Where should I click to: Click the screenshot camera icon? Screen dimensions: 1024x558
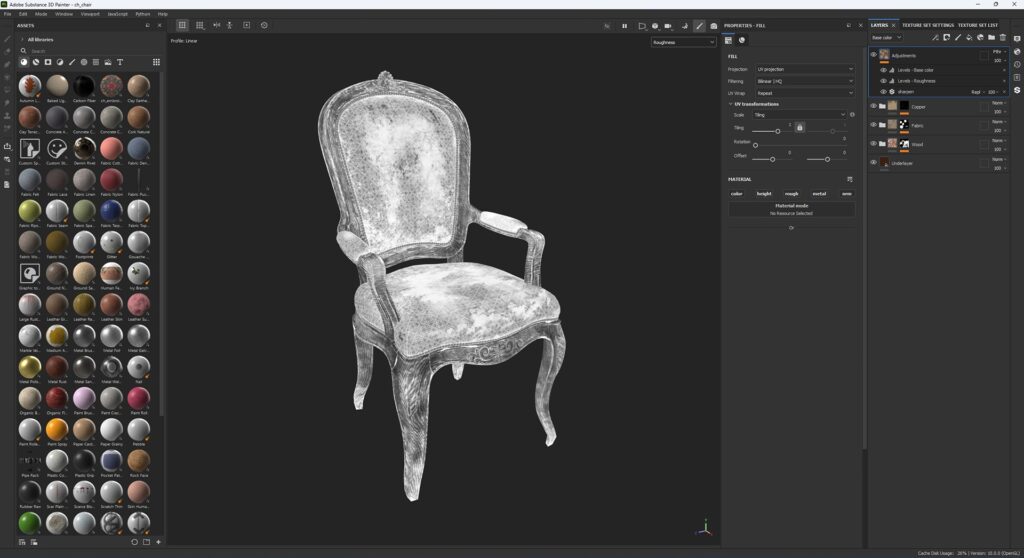coord(714,26)
